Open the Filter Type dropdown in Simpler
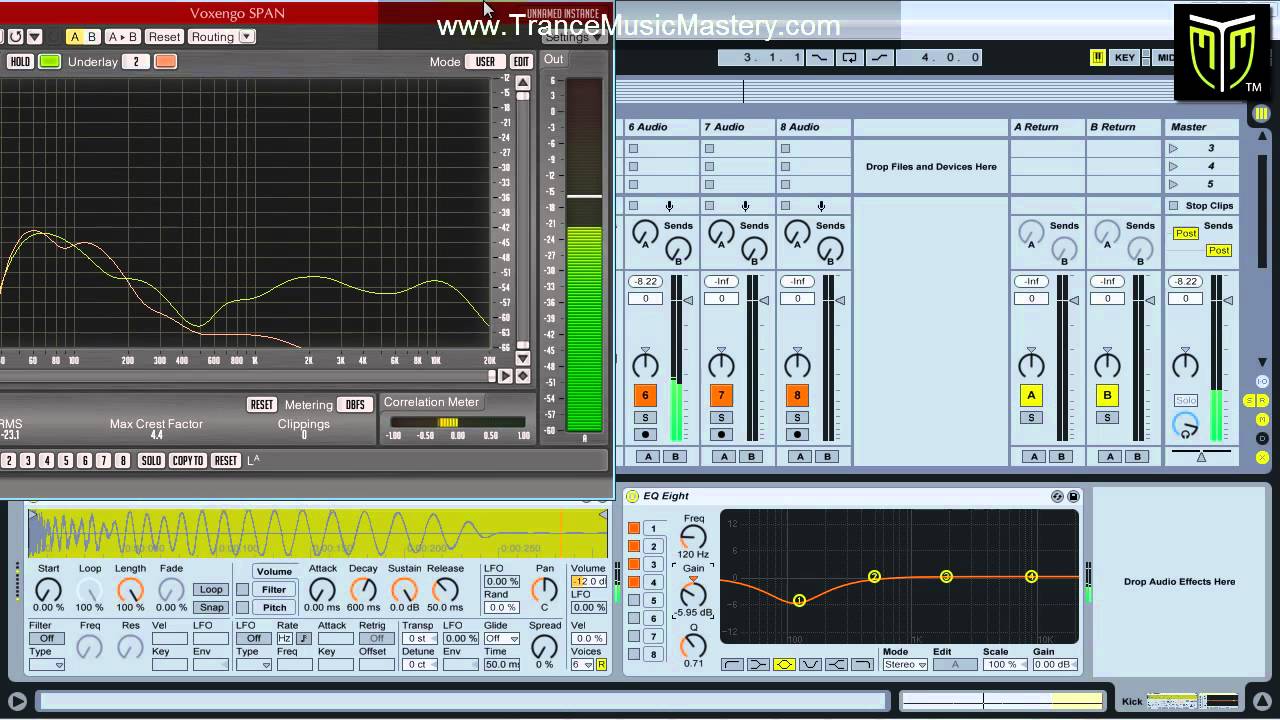The width and height of the screenshot is (1280, 720). tap(47, 665)
